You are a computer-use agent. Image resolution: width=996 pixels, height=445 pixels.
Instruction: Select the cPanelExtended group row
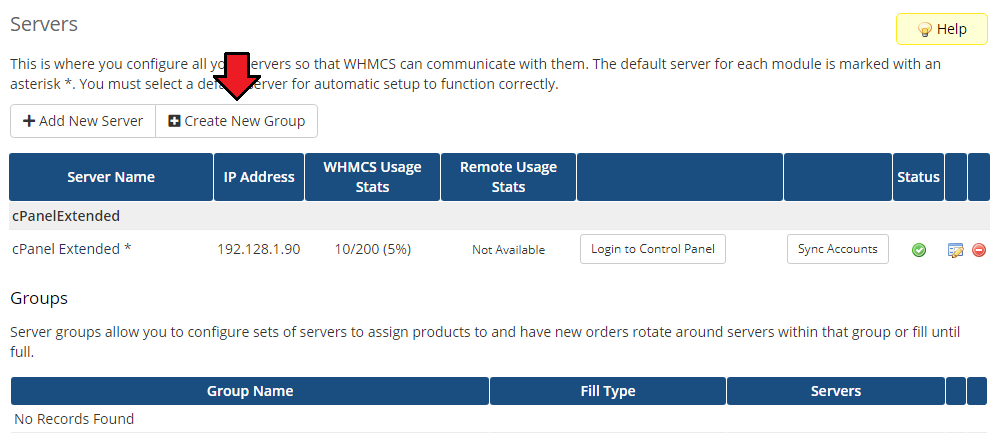[x=499, y=216]
